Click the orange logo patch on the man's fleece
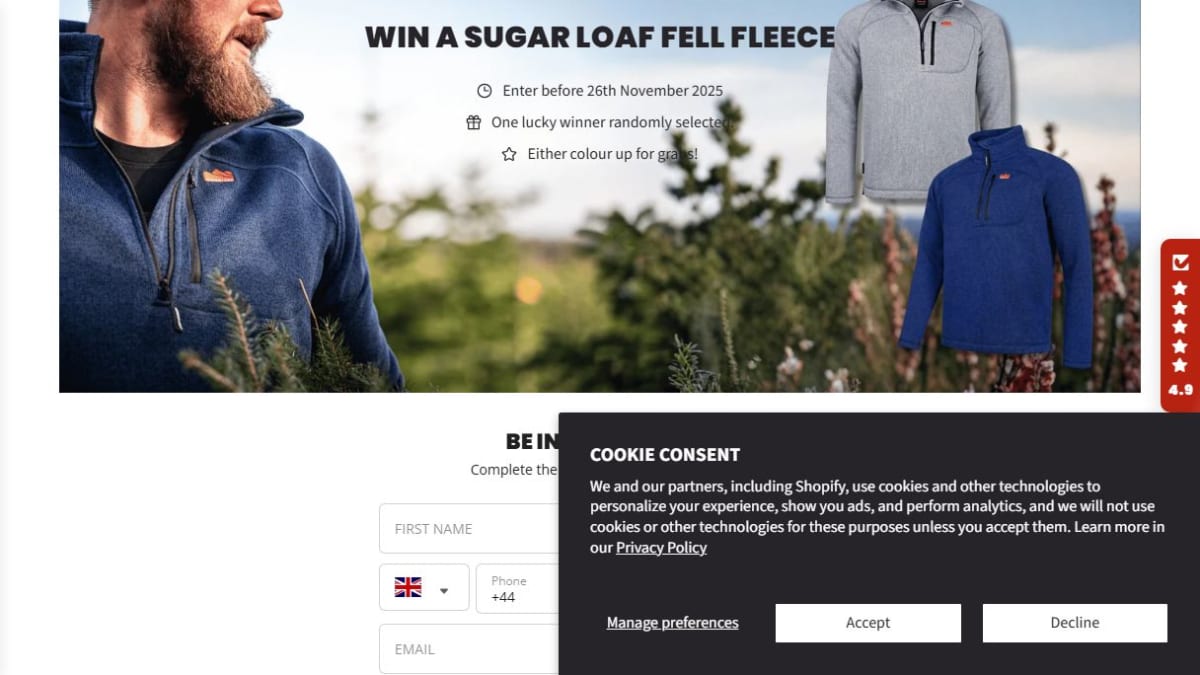This screenshot has width=1200, height=675. tap(218, 176)
